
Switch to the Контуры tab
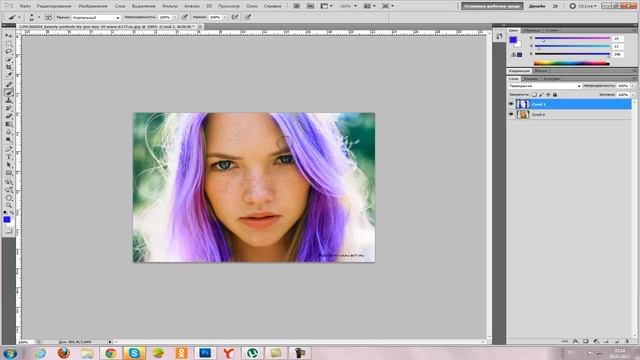click(x=551, y=78)
